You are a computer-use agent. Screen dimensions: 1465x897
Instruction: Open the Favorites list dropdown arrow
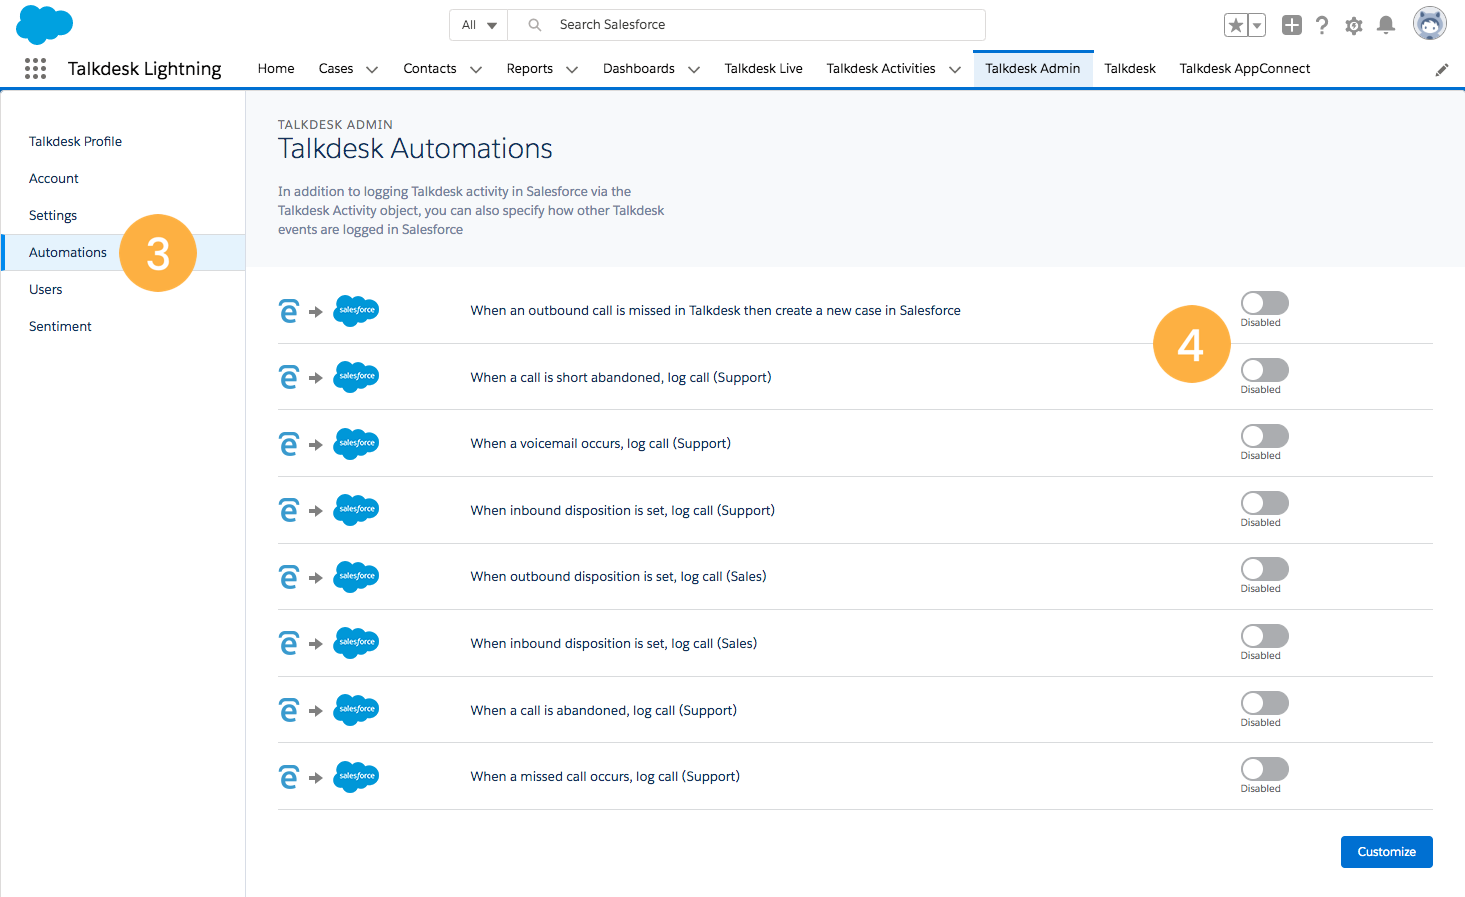pos(1257,25)
